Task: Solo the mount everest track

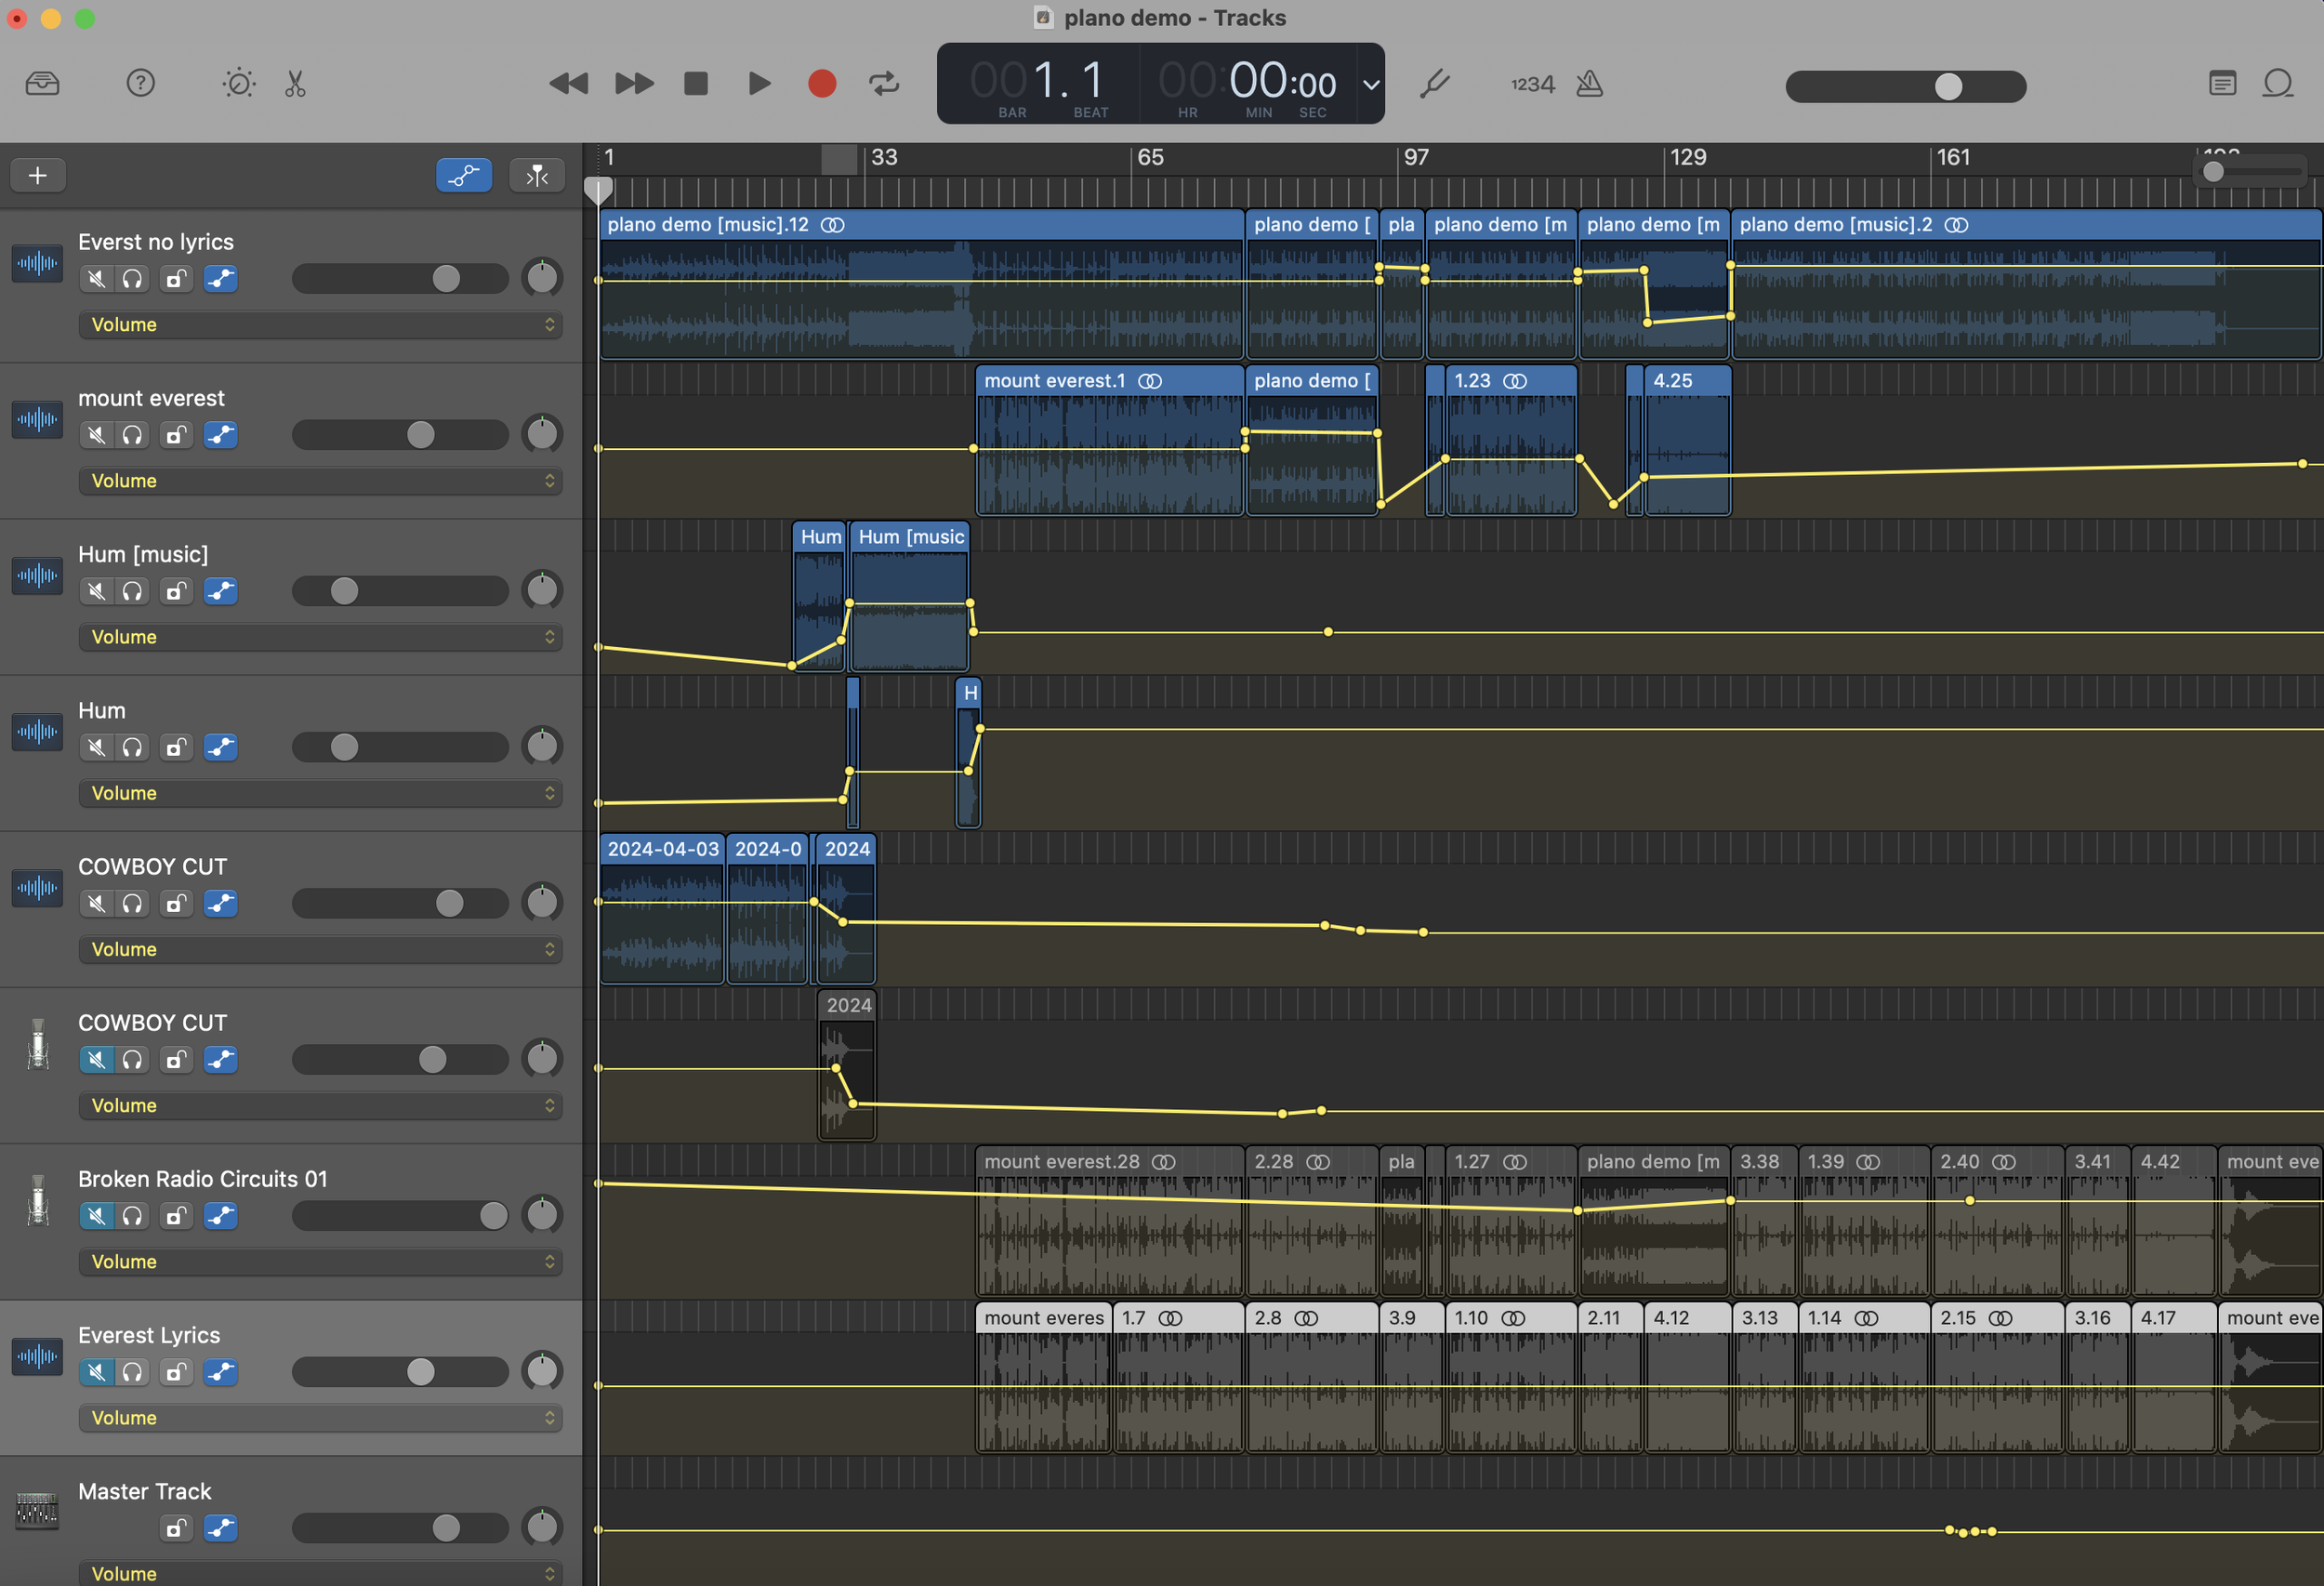Action: coord(132,435)
